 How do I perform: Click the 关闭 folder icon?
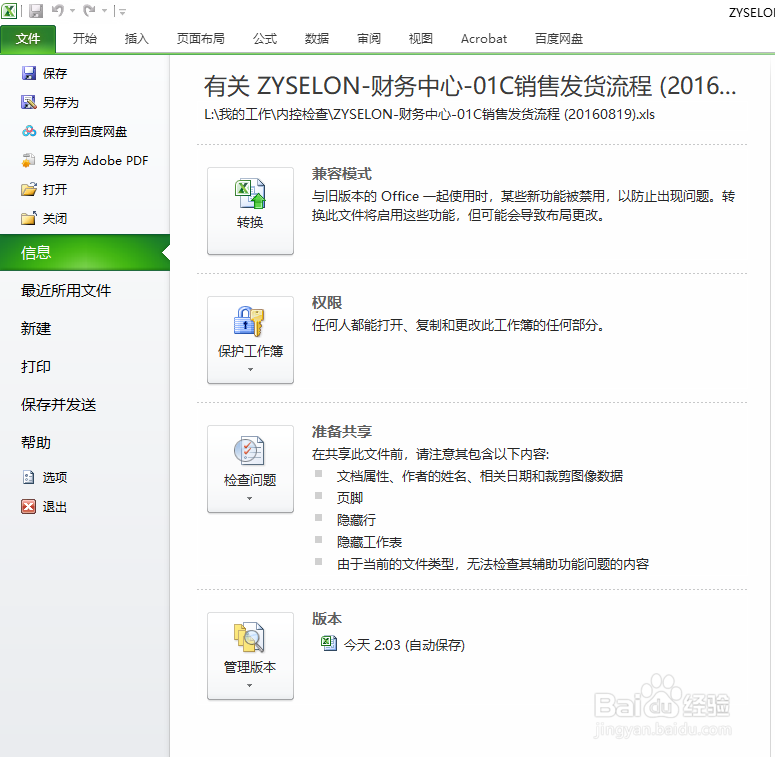point(29,218)
